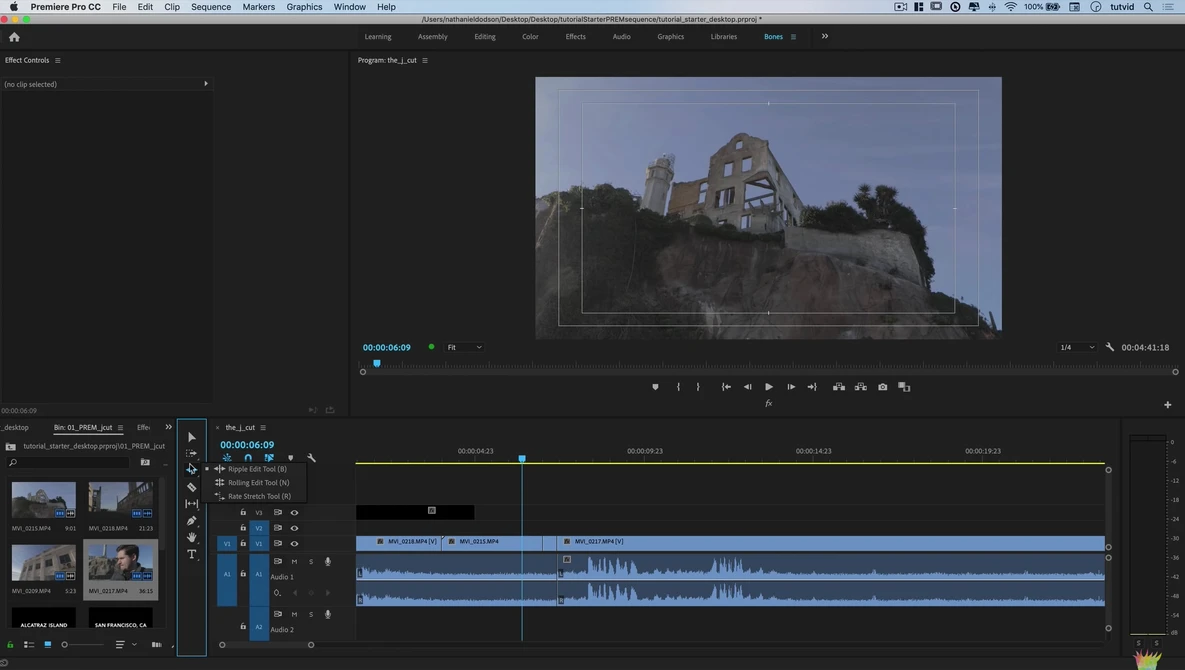Toggle lock on V3 track
The width and height of the screenshot is (1185, 670).
point(243,512)
